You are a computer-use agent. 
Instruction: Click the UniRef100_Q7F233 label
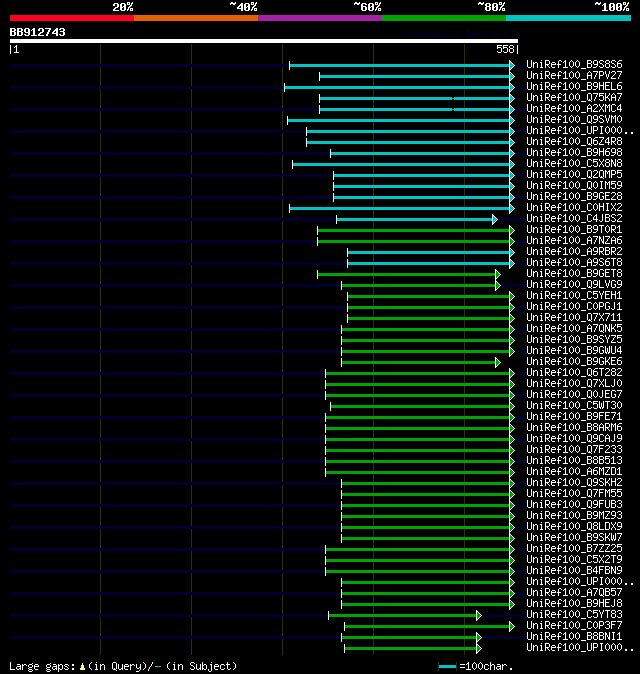coord(574,450)
